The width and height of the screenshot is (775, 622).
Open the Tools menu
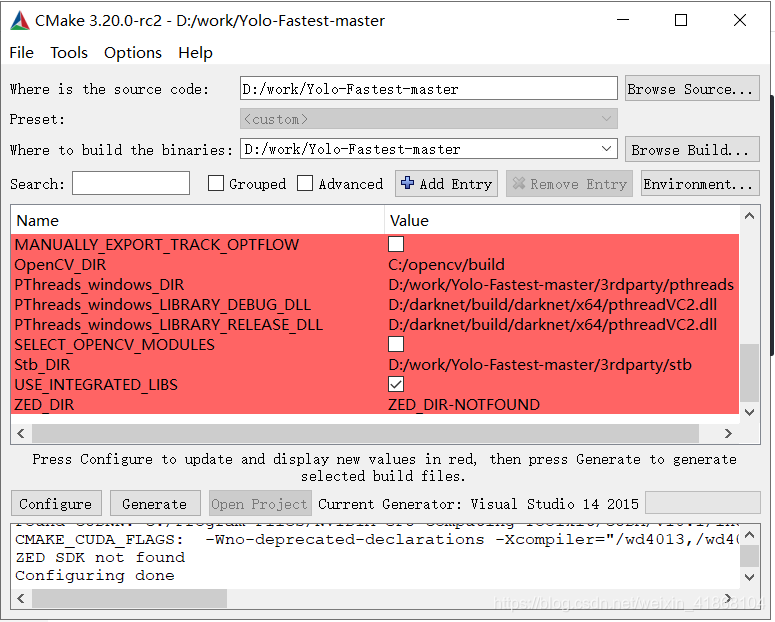69,52
